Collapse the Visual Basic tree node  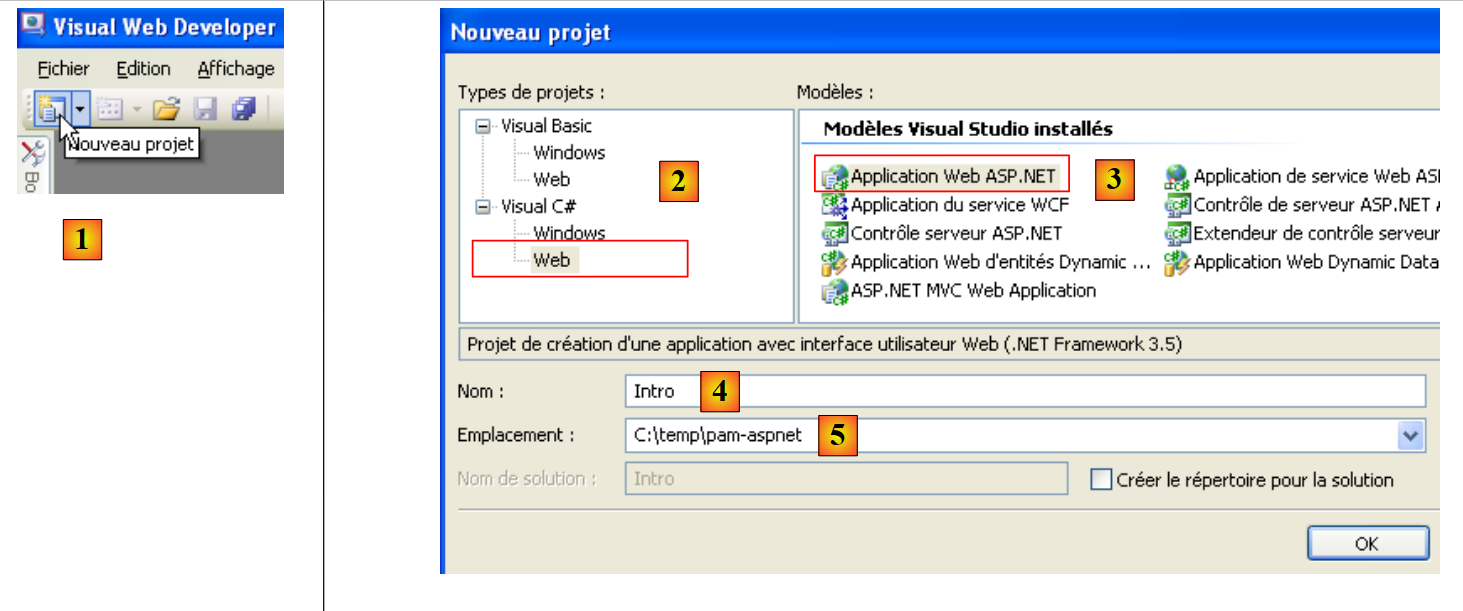[x=485, y=127]
